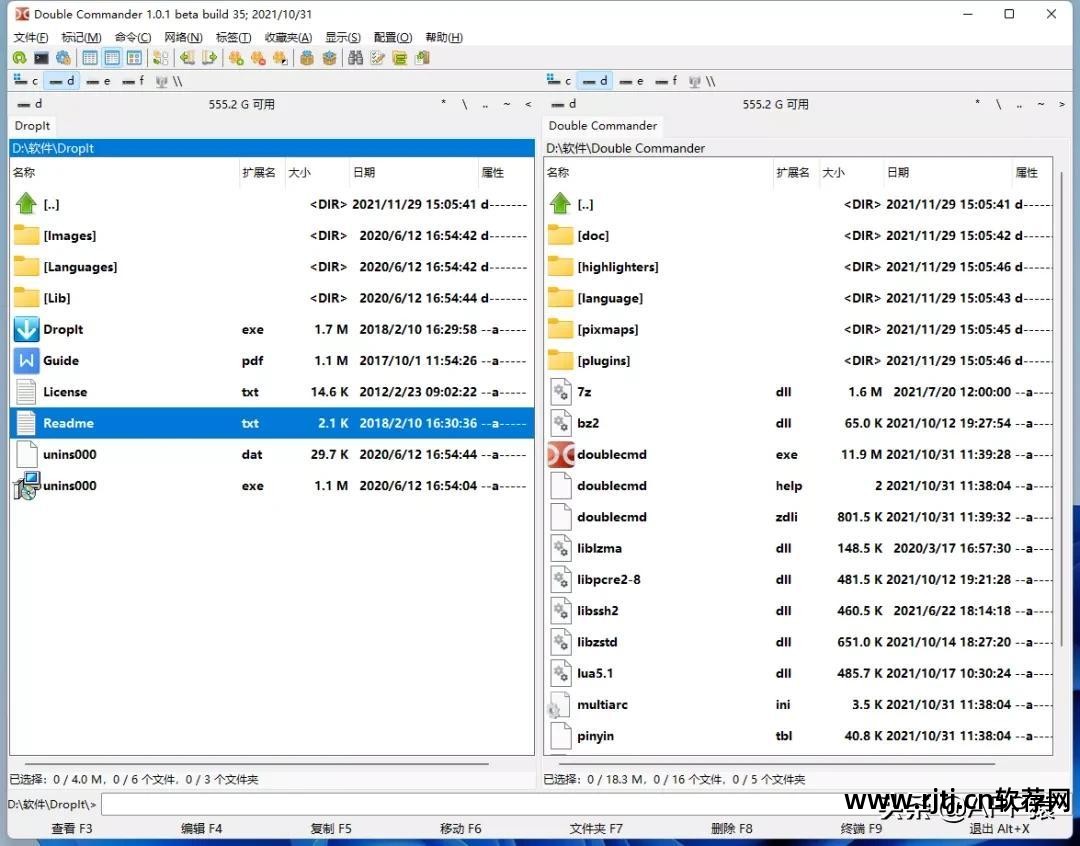Sort right panel by 属性 column header
Viewport: 1080px width, 846px height.
click(1031, 172)
